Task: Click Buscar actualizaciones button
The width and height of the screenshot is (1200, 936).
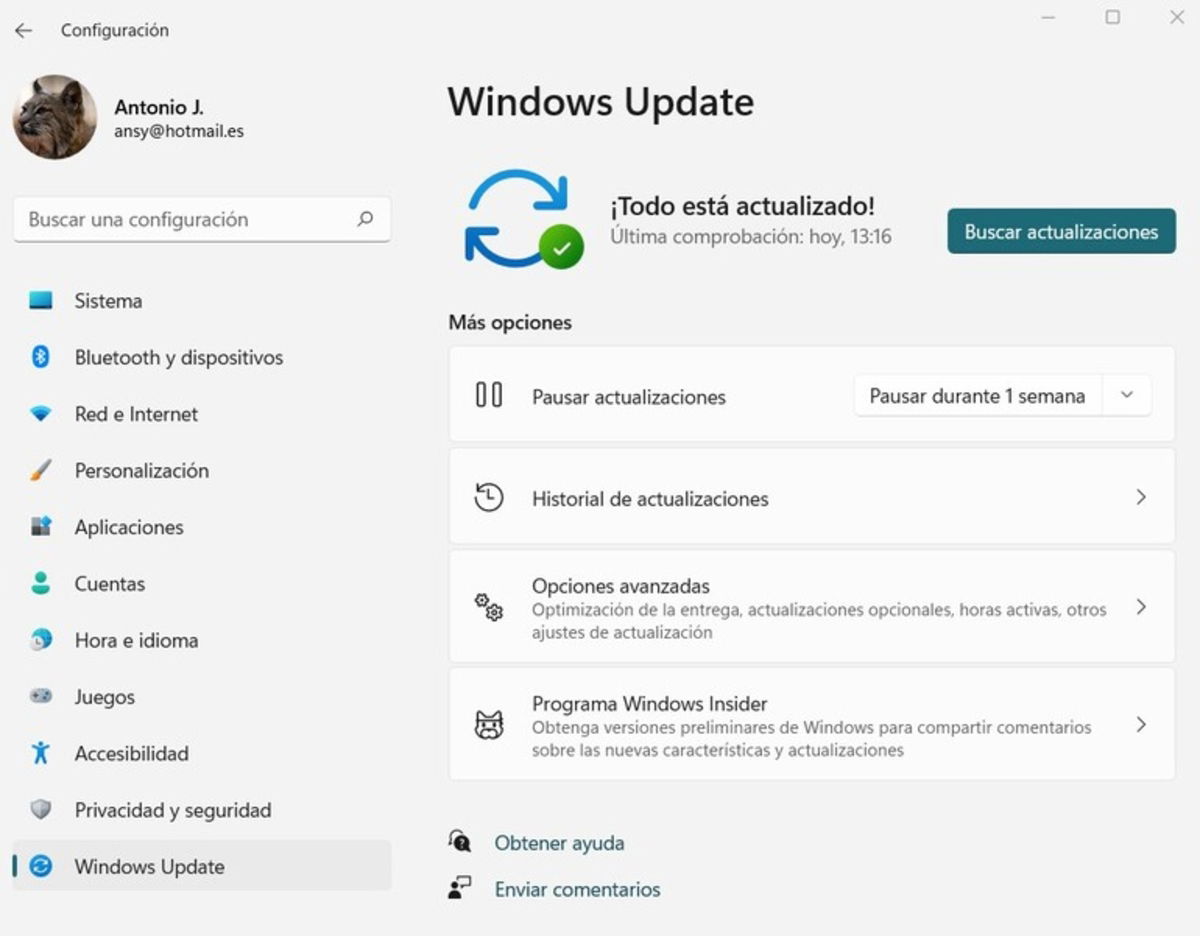Action: [x=1061, y=231]
